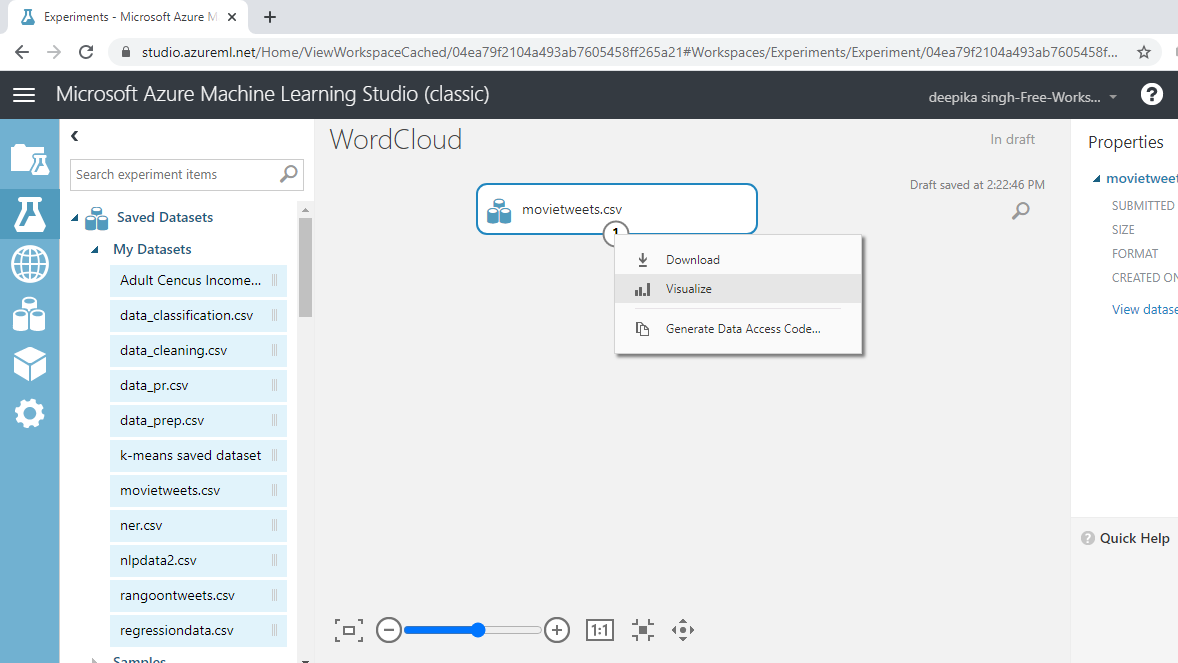
Task: Click the pan navigation arrows icon
Action: click(x=683, y=630)
